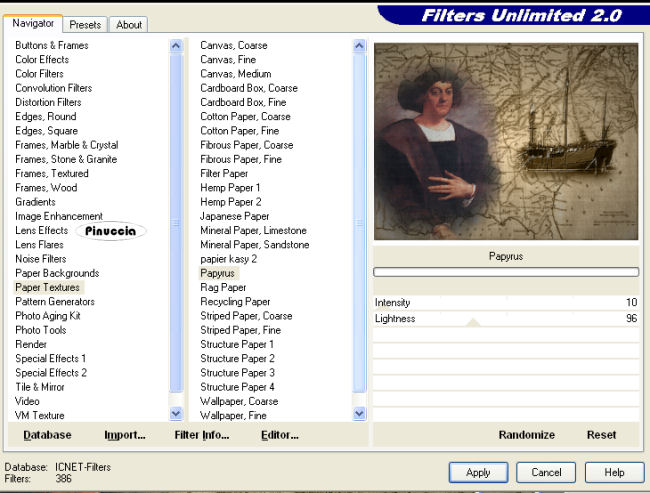The image size is (650, 493).
Task: Open the Editor... button
Action: (279, 435)
